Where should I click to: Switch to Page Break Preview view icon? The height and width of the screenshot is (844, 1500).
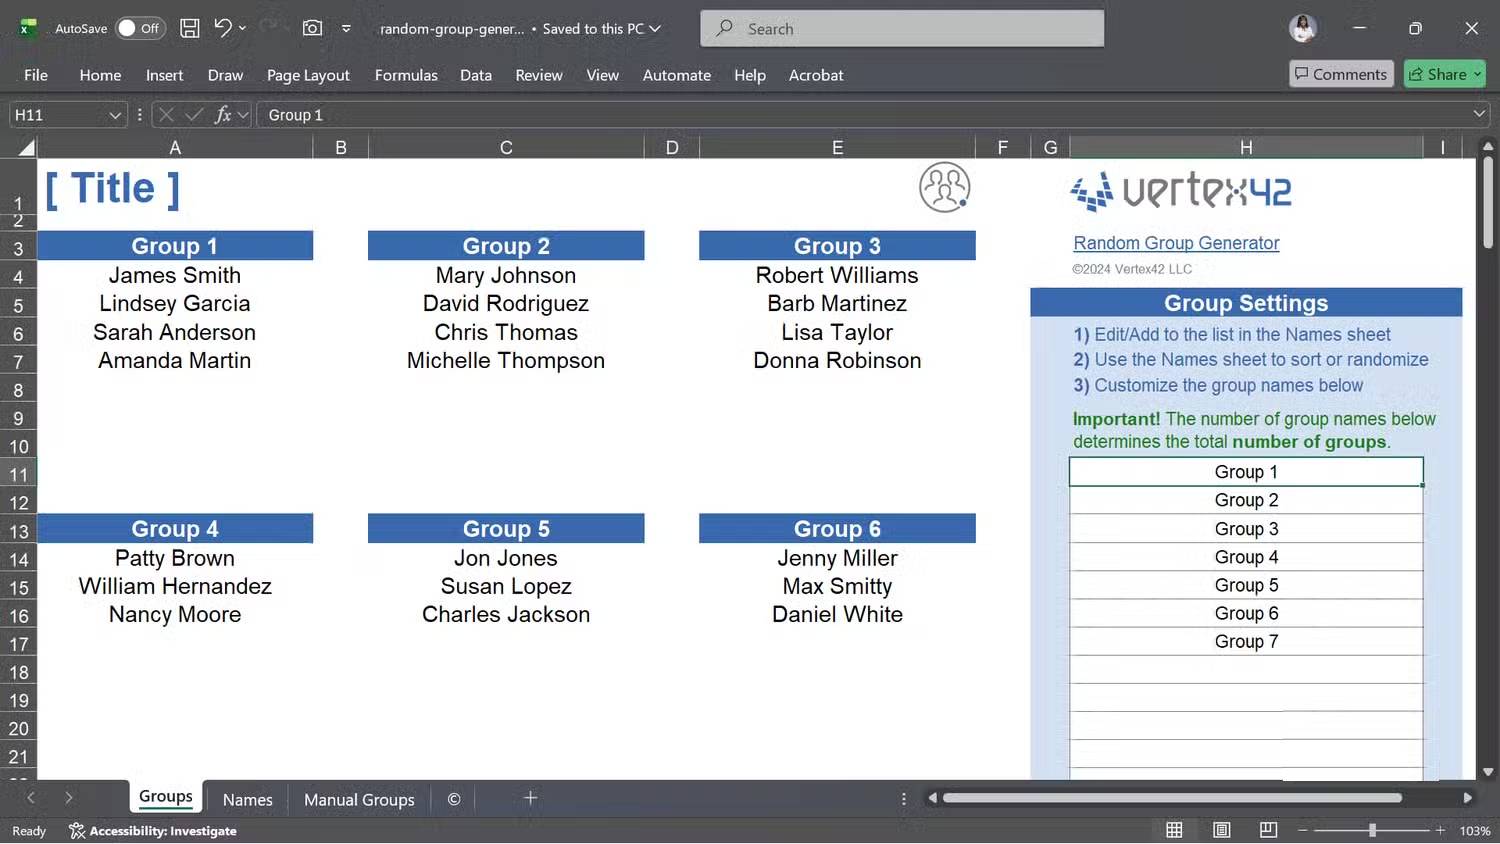(1267, 830)
